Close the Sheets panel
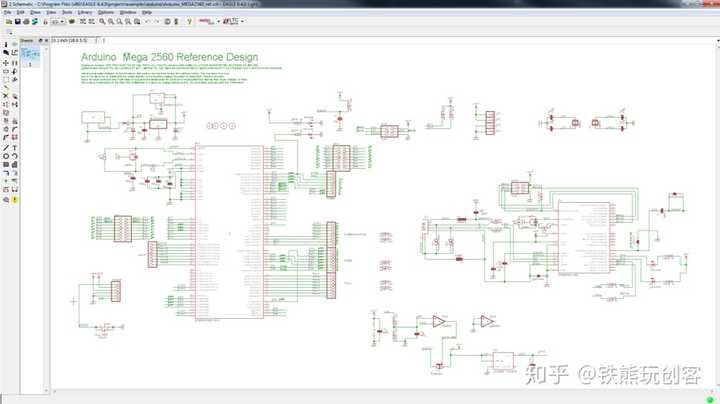The height and width of the screenshot is (404, 720). point(46,40)
